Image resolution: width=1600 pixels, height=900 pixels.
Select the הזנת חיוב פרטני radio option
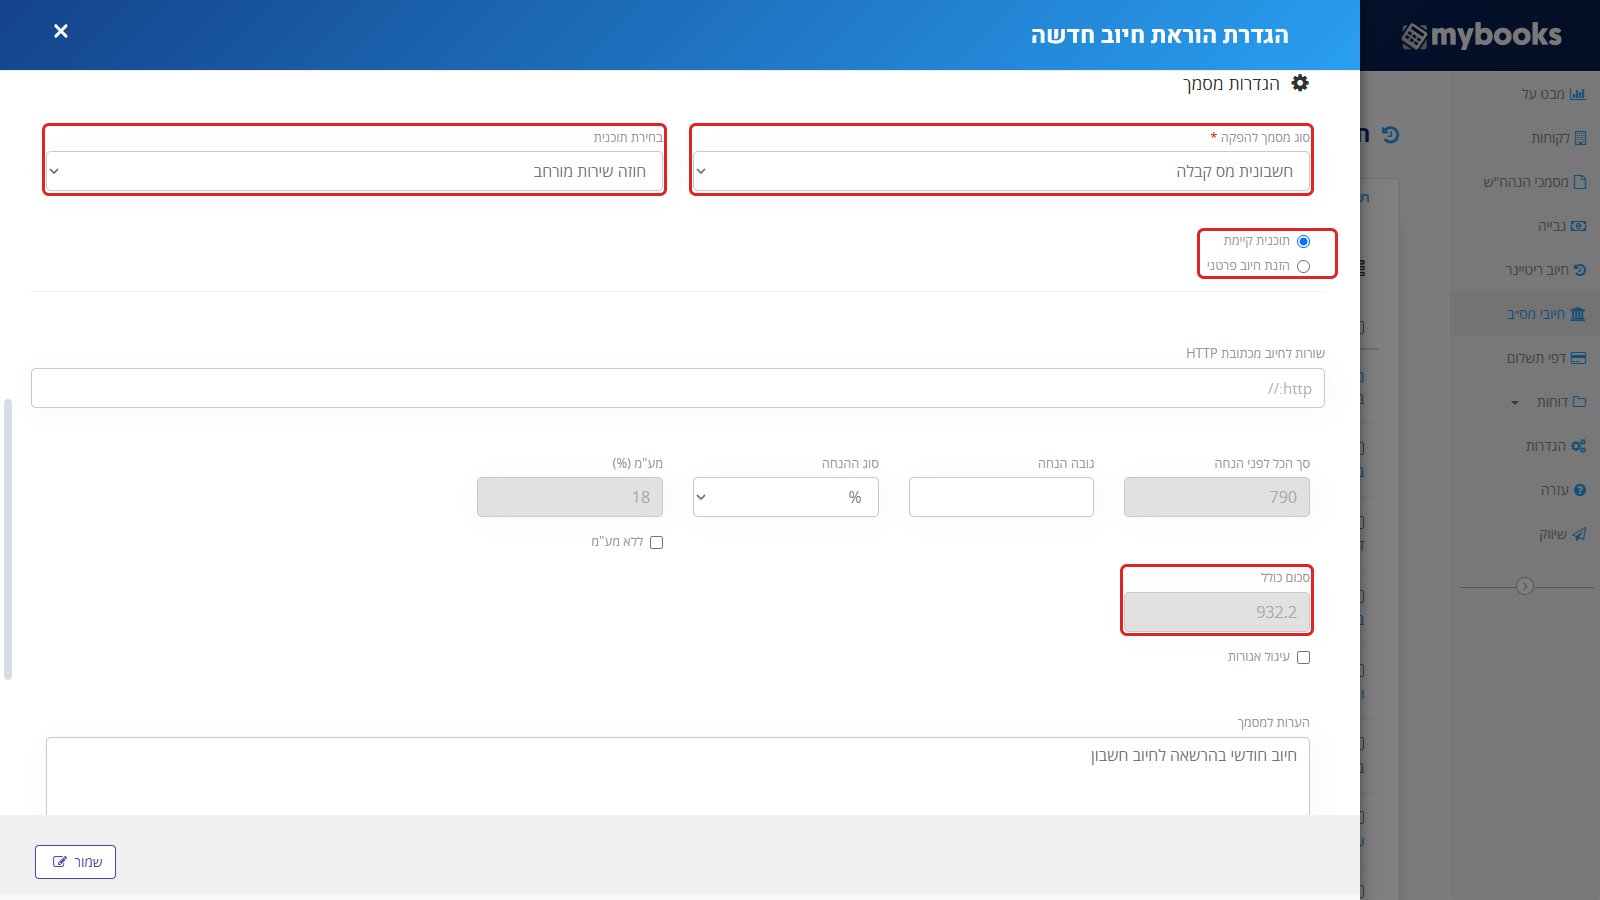point(1303,266)
